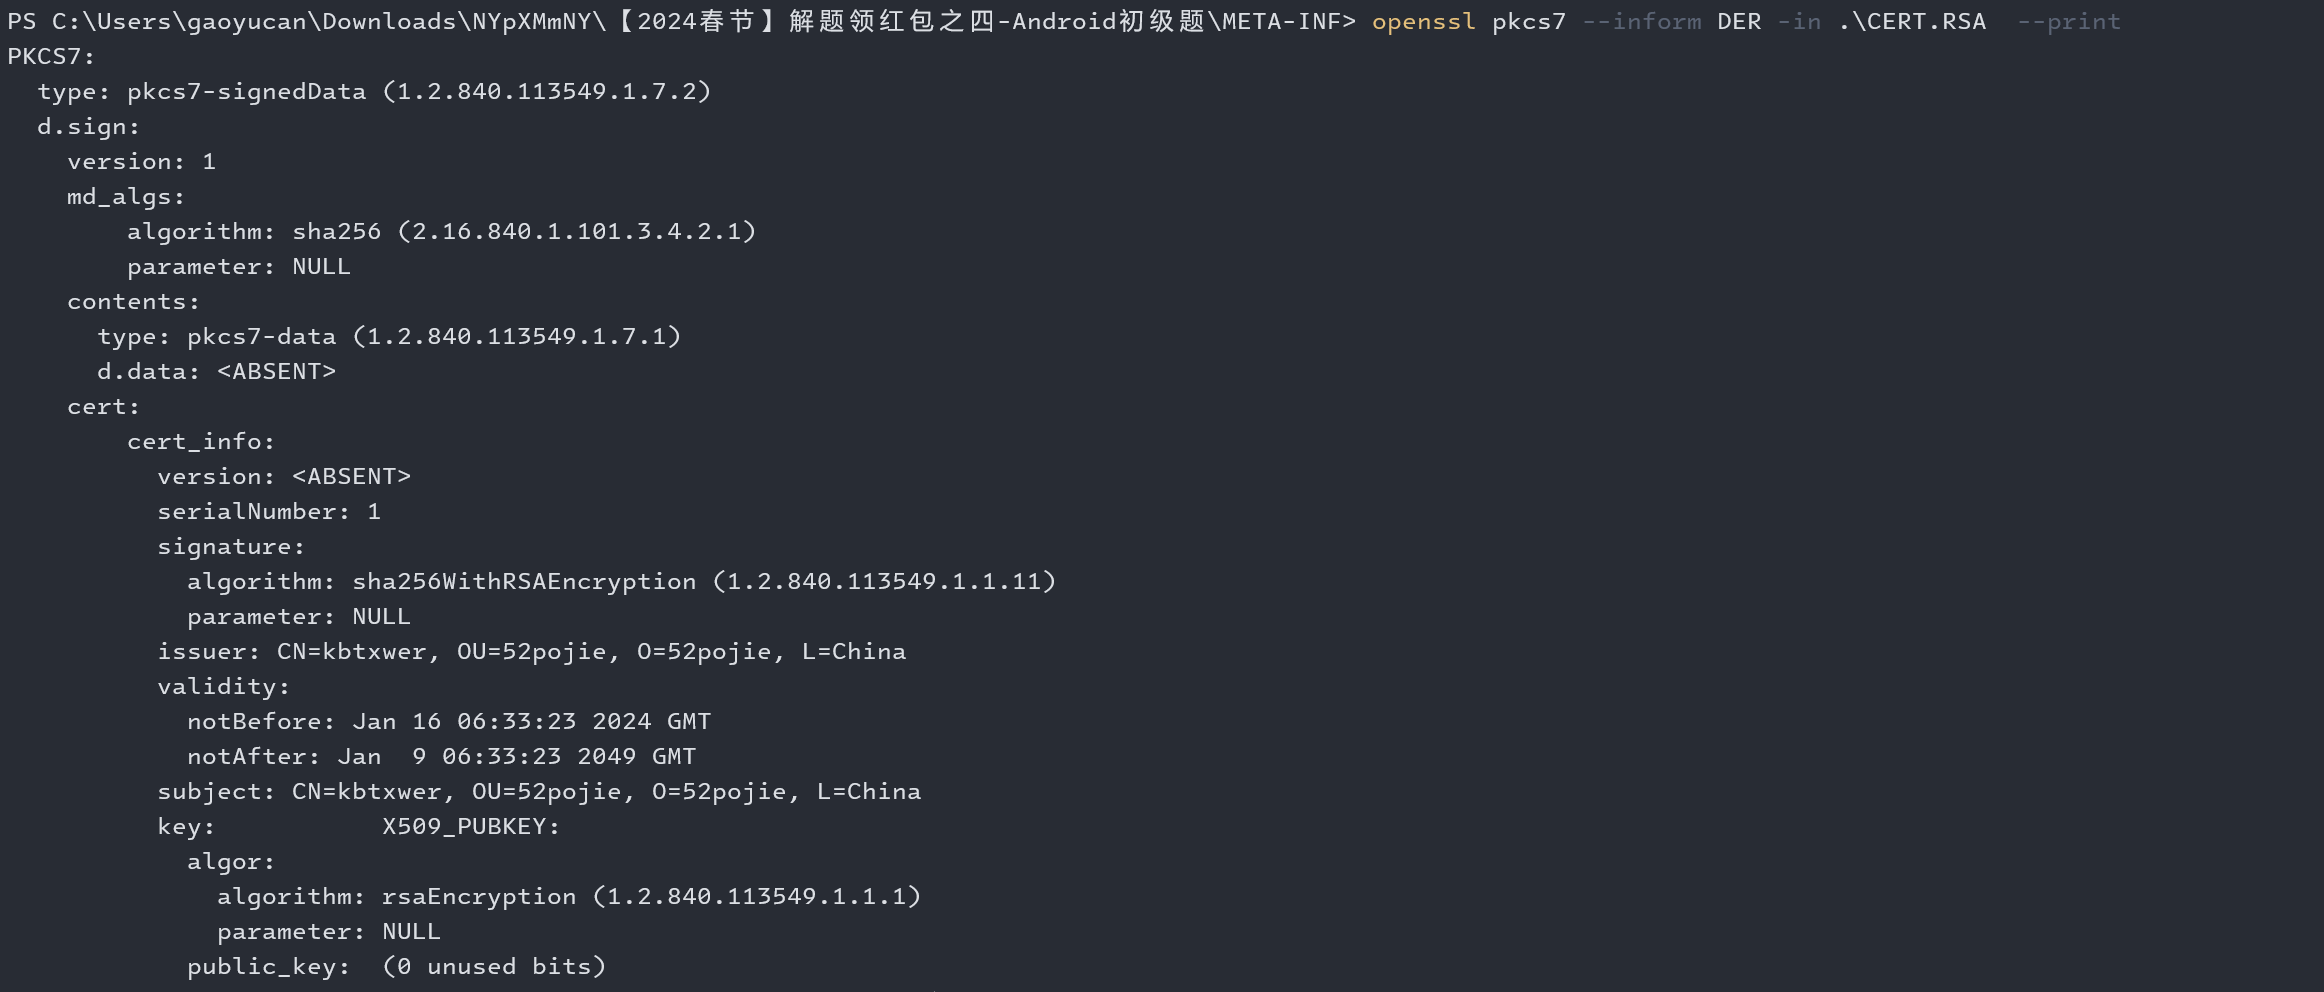Click the 'notBefore' validity date line
The width and height of the screenshot is (2324, 992).
(449, 722)
